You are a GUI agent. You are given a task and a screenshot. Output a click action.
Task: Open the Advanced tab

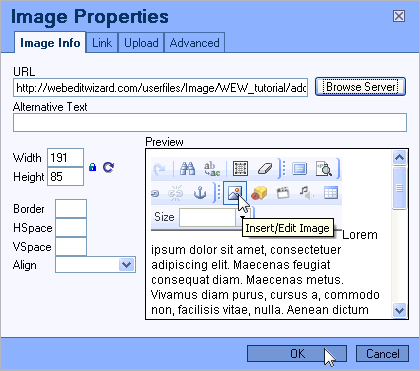(195, 43)
